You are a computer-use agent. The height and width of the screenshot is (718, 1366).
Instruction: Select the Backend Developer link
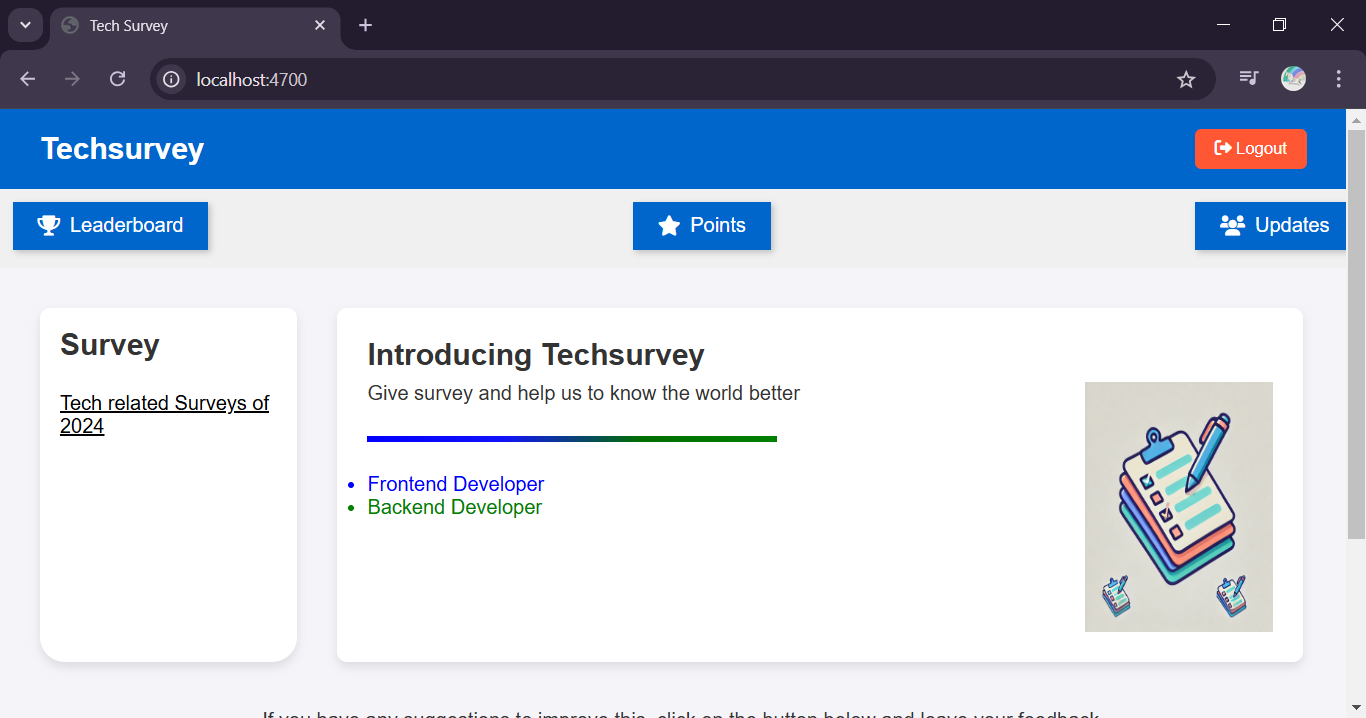pos(454,507)
